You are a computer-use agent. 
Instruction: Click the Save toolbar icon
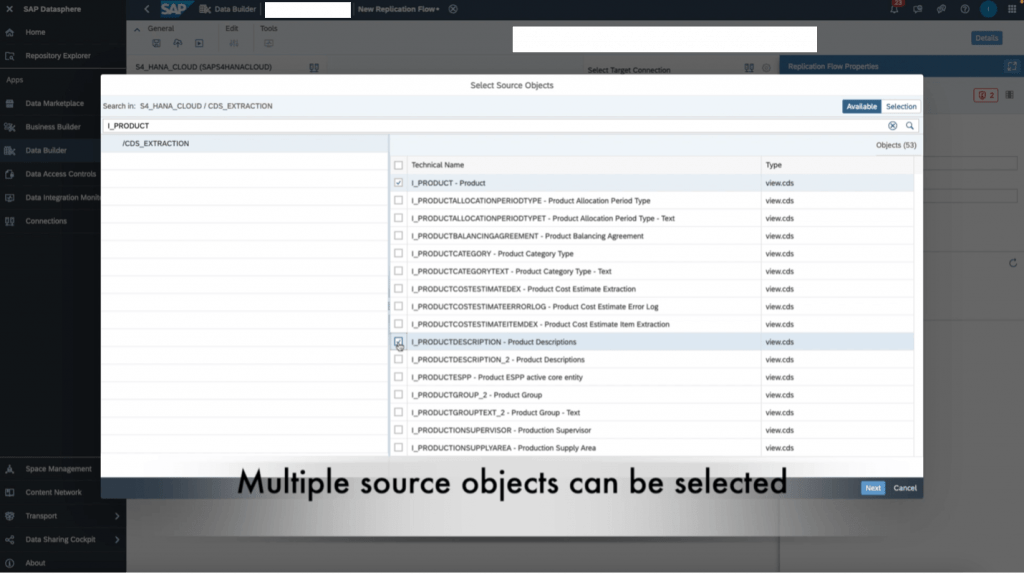click(x=156, y=43)
